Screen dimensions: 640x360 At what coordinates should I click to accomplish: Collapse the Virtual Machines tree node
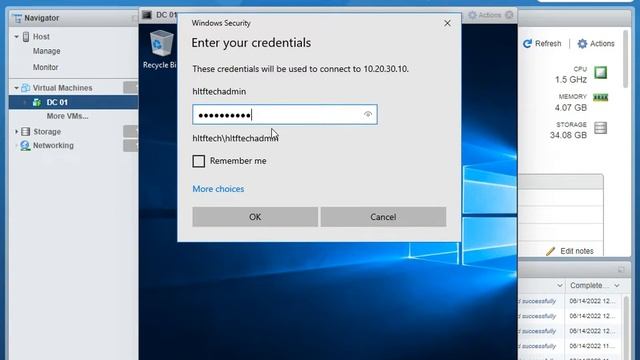tap(16, 88)
